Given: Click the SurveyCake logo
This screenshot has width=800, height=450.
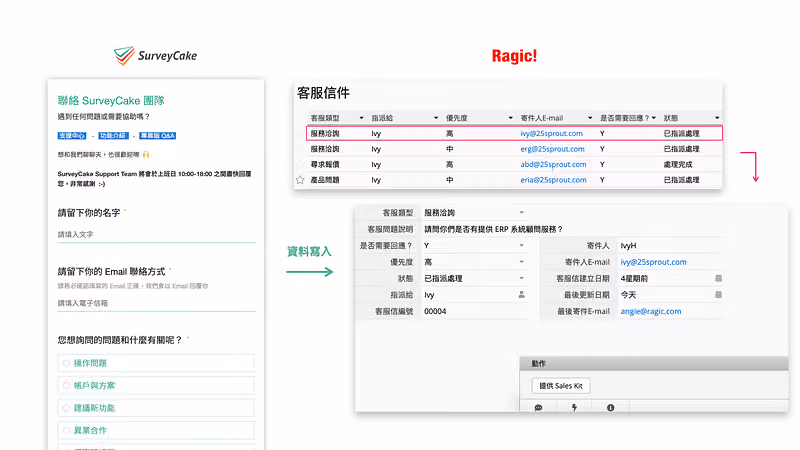Looking at the screenshot, I should (155, 56).
